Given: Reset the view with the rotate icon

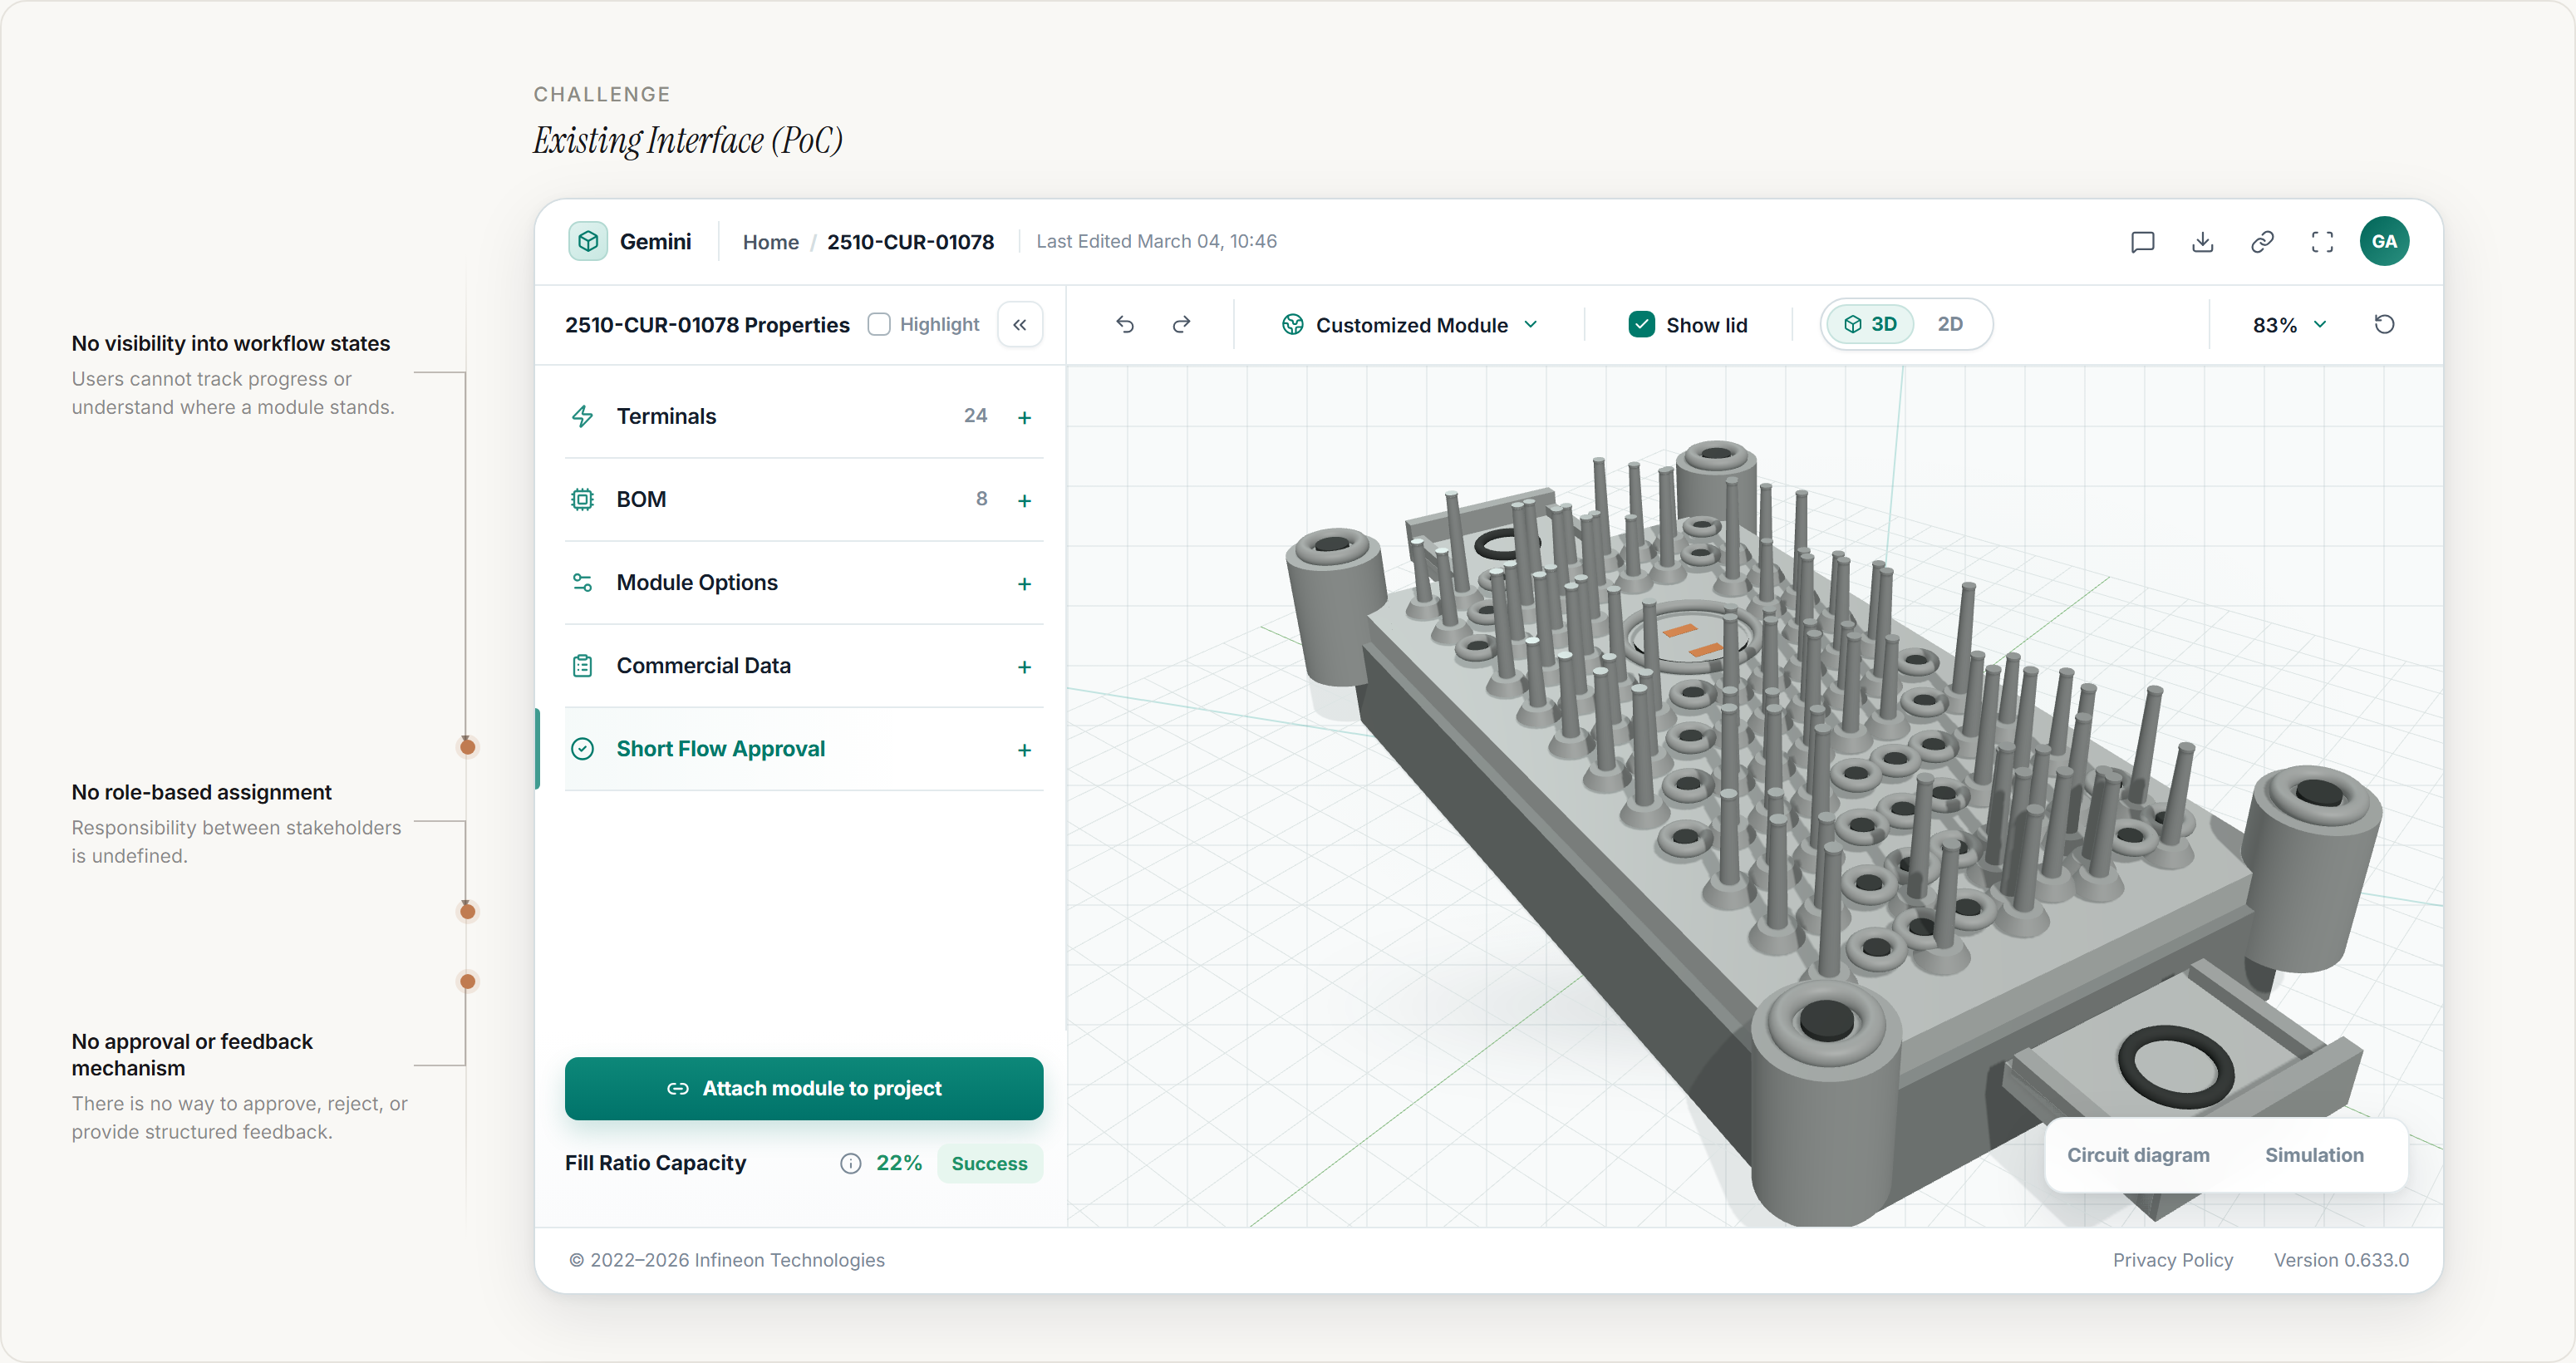Looking at the screenshot, I should (2384, 324).
